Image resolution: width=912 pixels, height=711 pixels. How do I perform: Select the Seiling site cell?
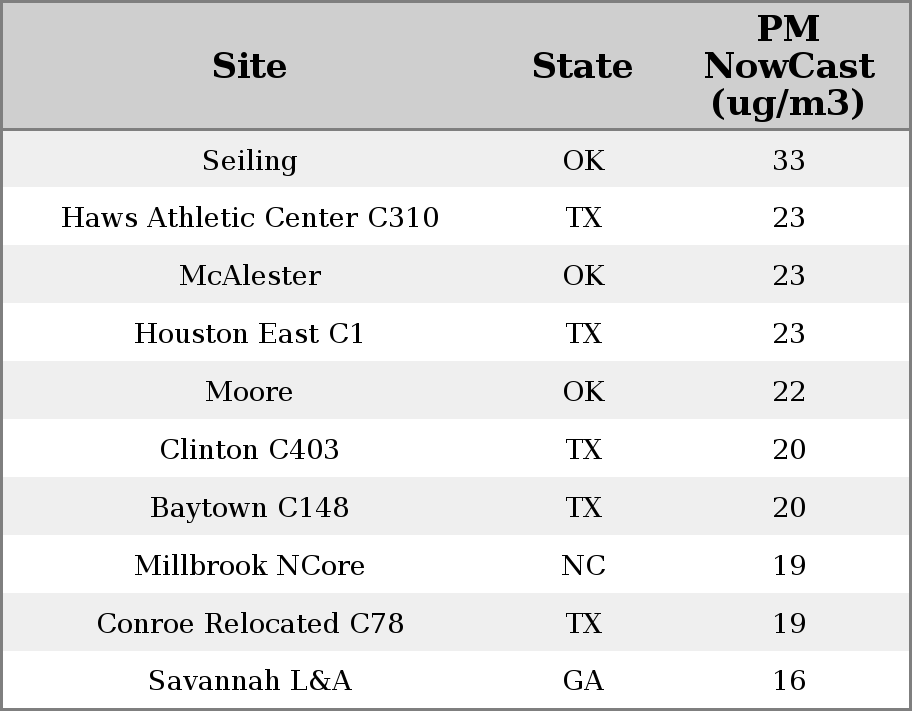click(x=250, y=160)
